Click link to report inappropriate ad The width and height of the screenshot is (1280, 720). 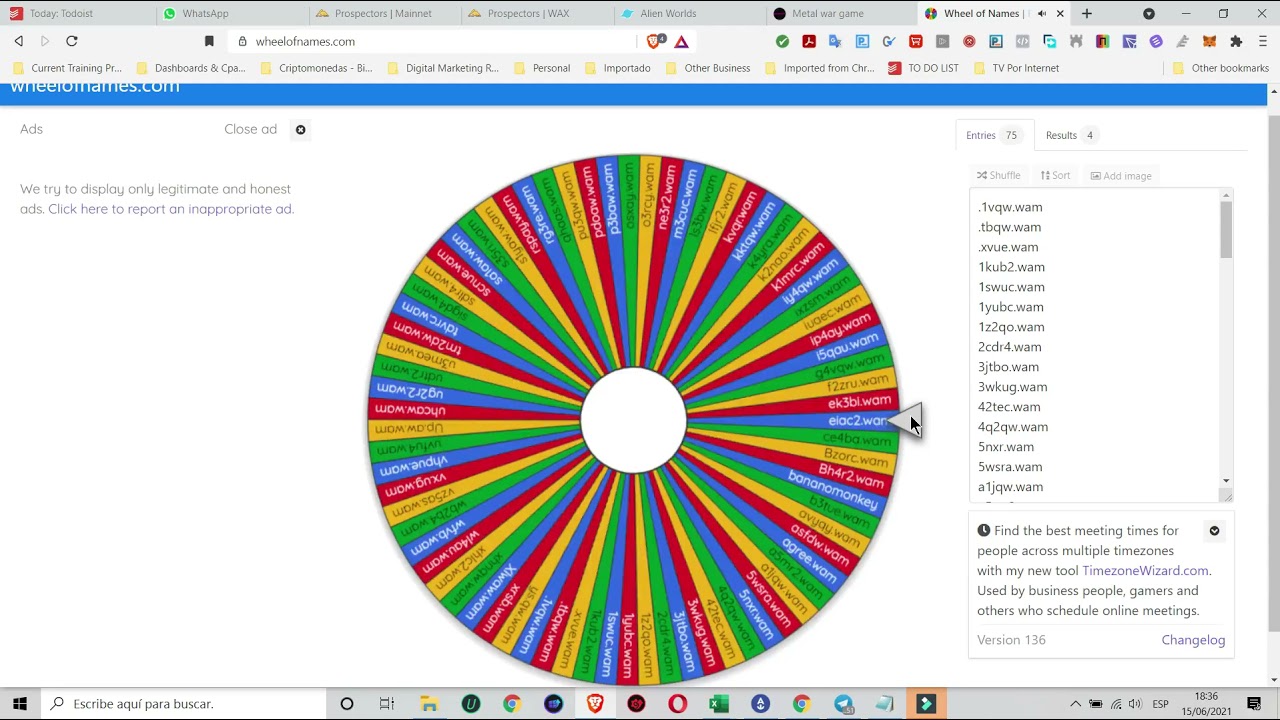[x=170, y=209]
